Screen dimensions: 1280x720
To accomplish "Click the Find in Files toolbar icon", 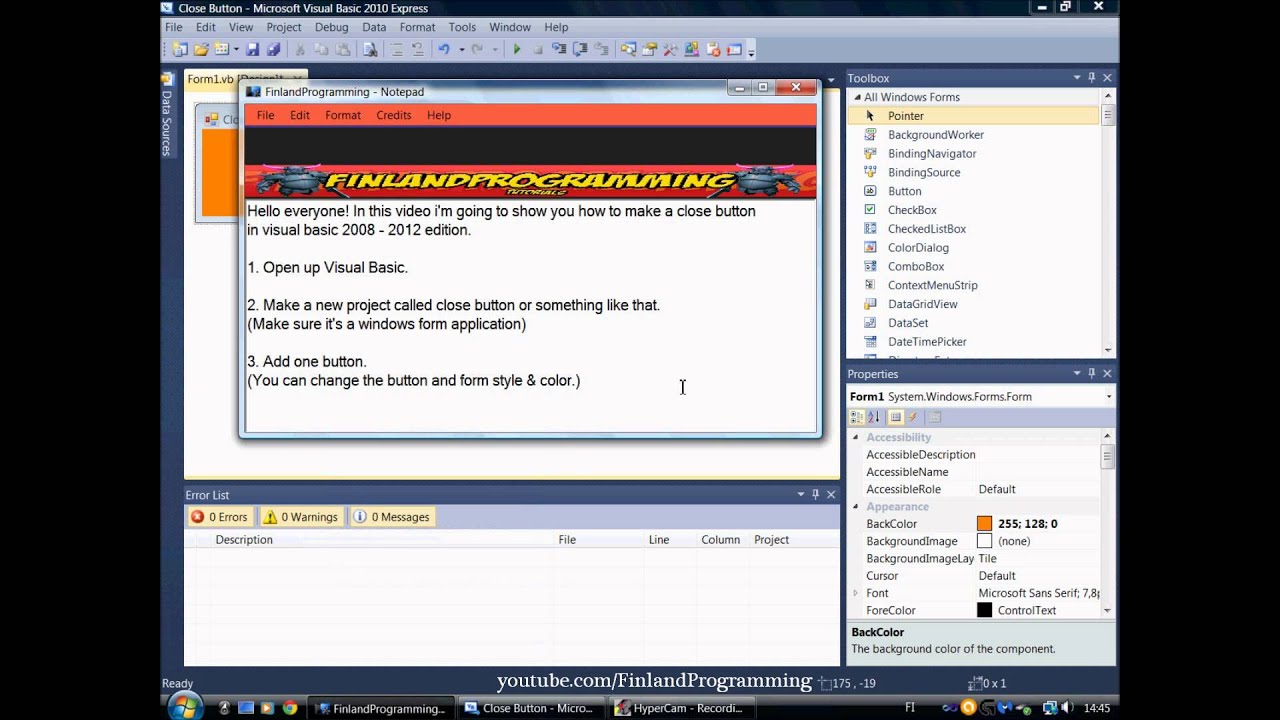I will coord(370,49).
